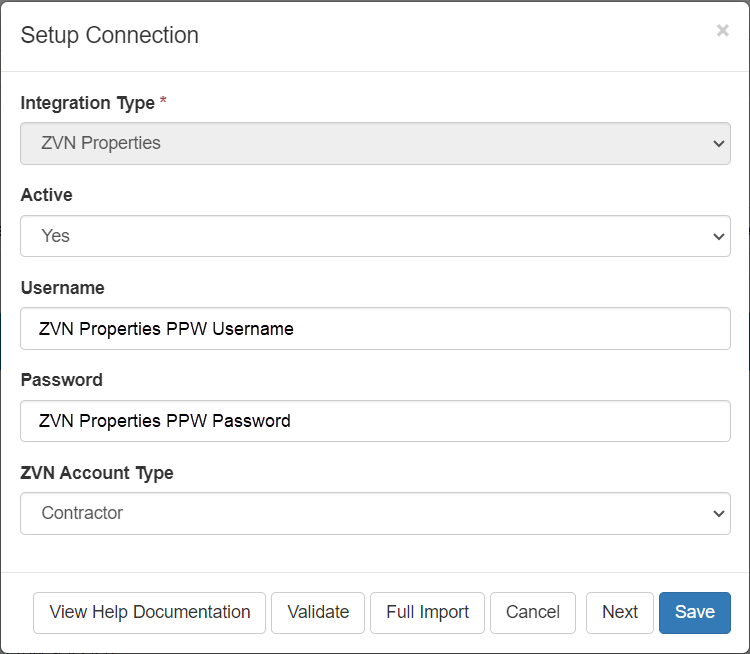The image size is (750, 654).
Task: Cancel the connection setup
Action: click(532, 612)
